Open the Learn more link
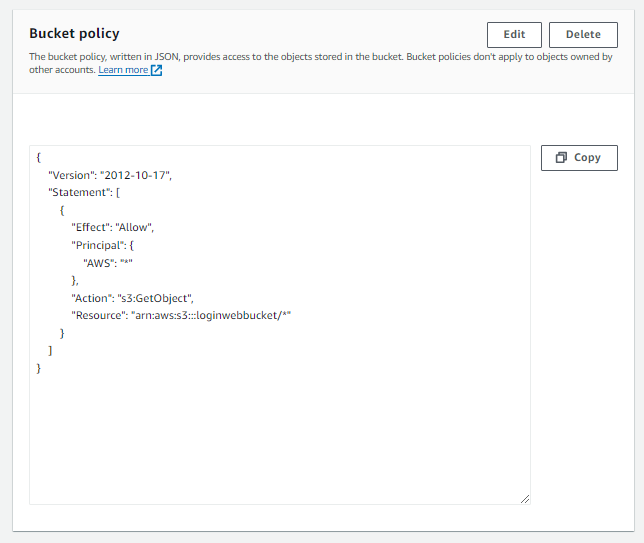The width and height of the screenshot is (644, 543). coord(123,70)
